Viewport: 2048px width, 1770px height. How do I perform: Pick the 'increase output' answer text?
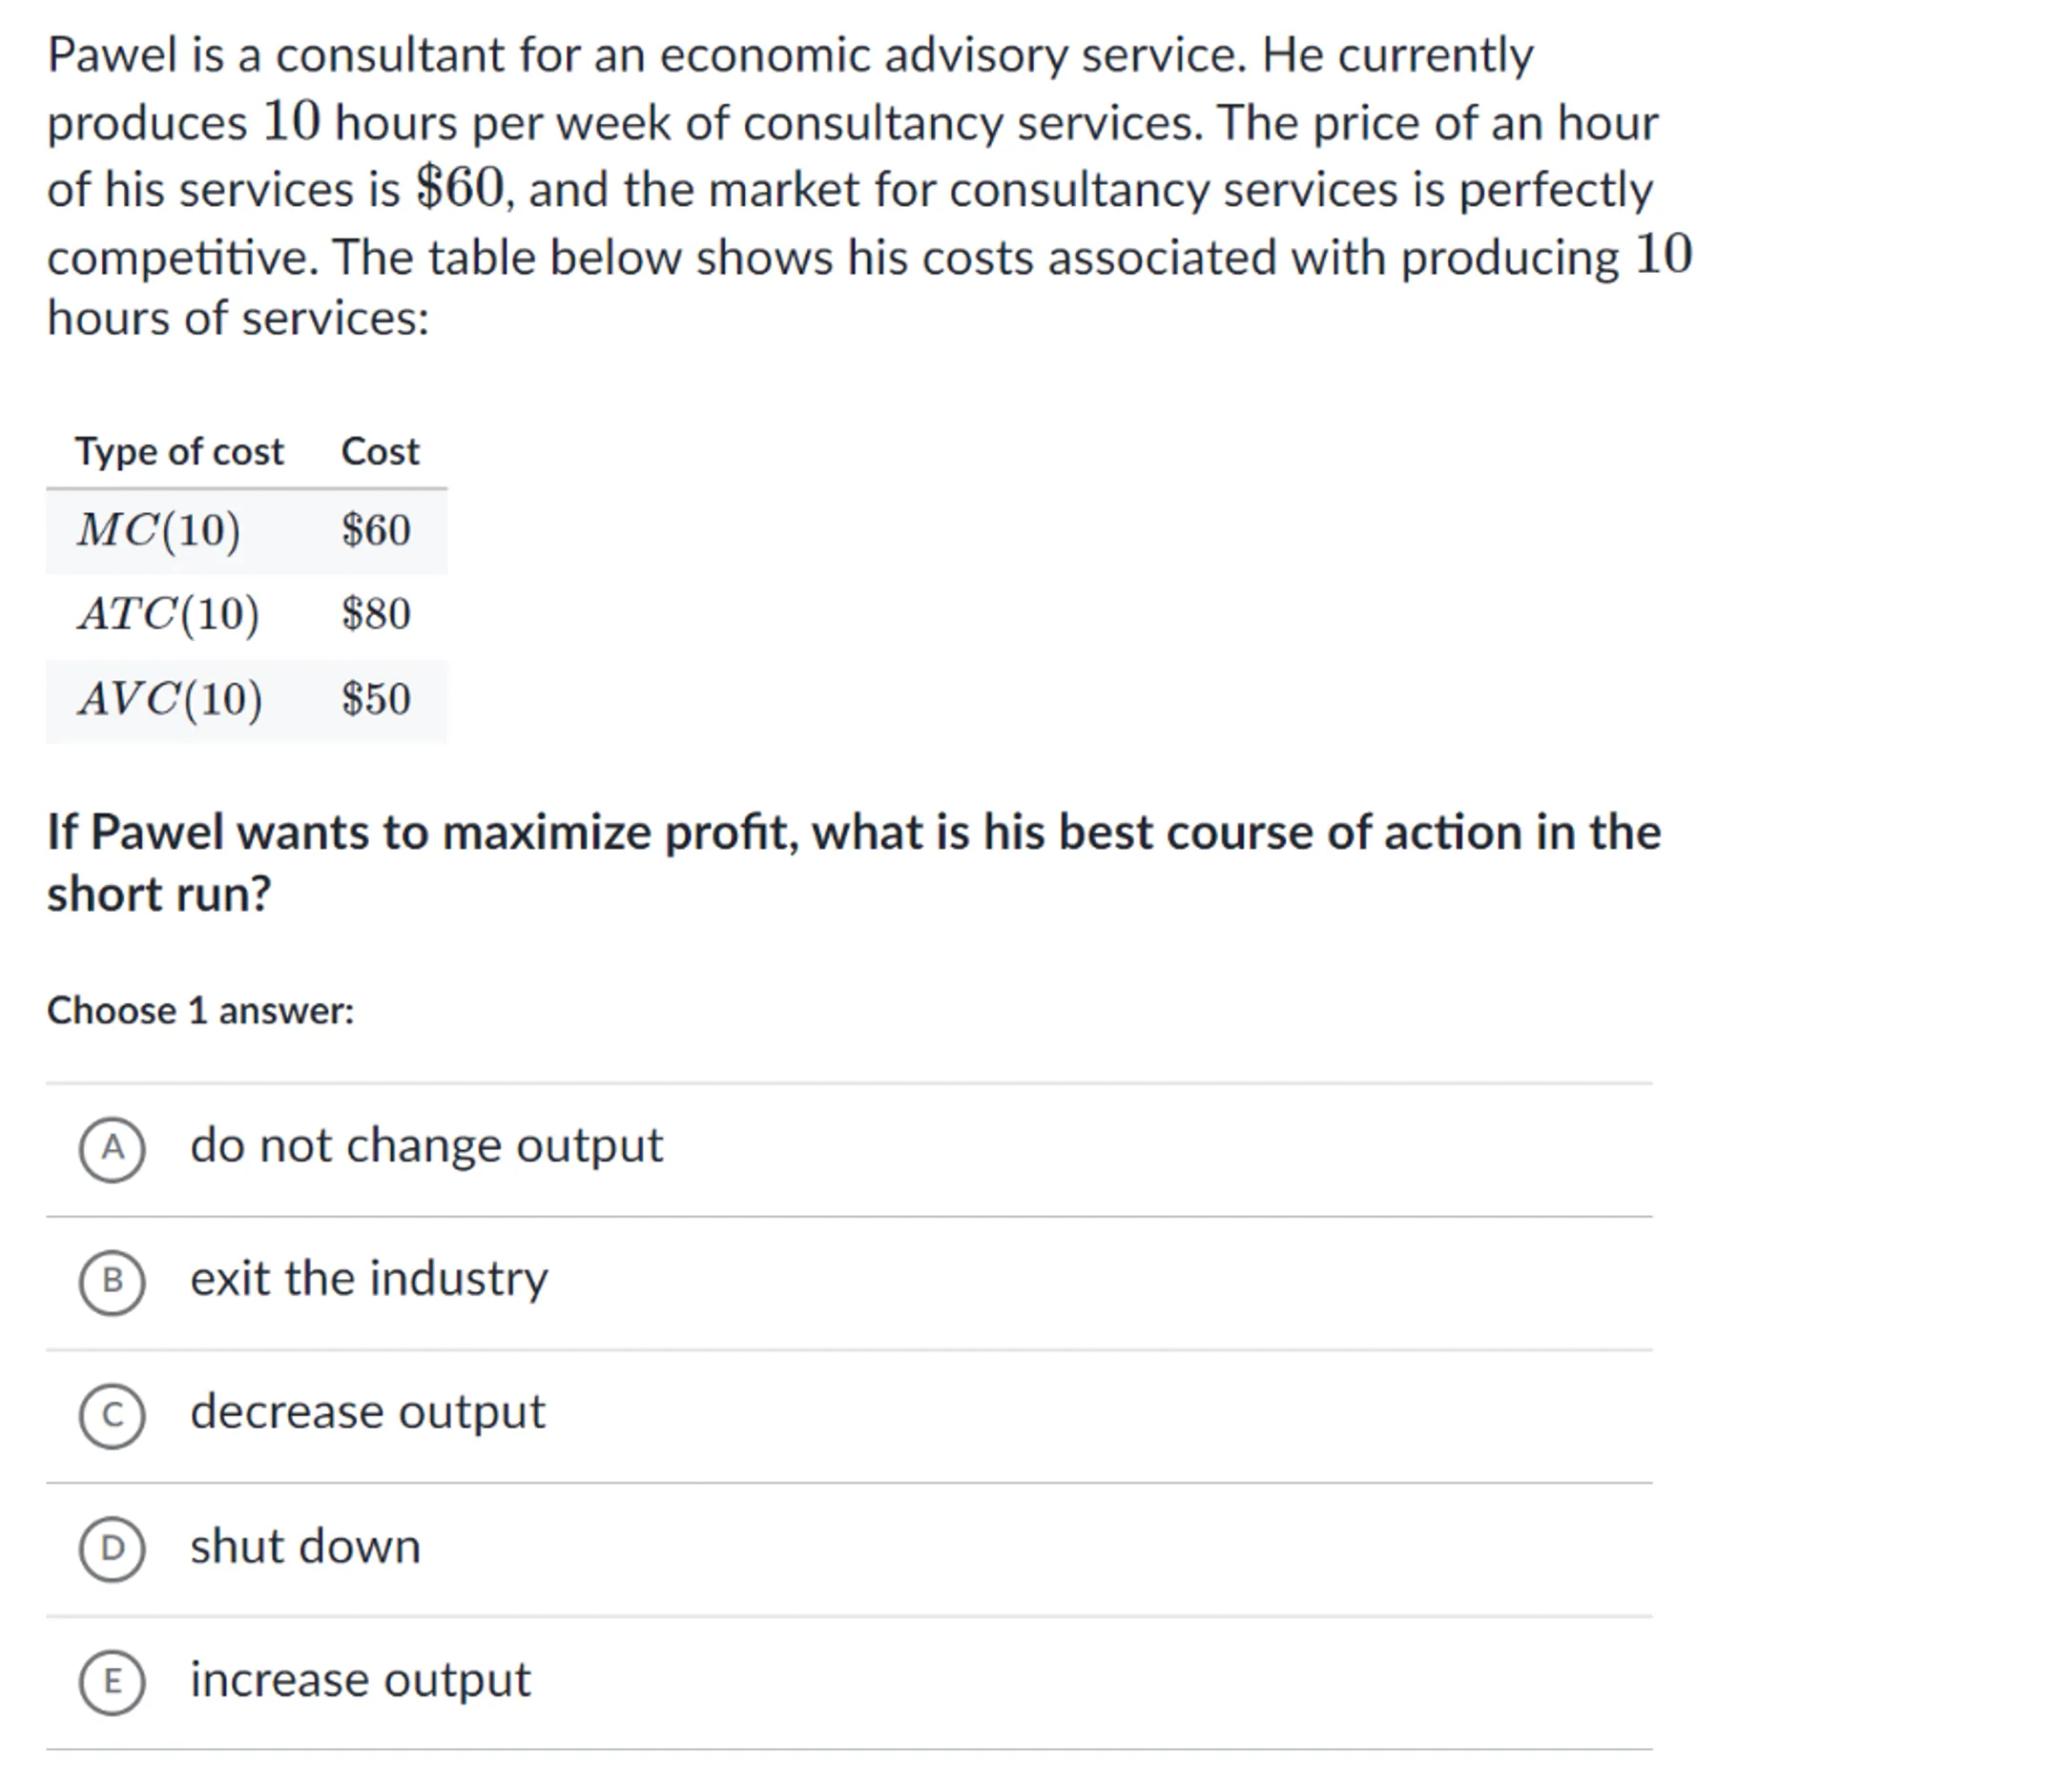tap(360, 1679)
